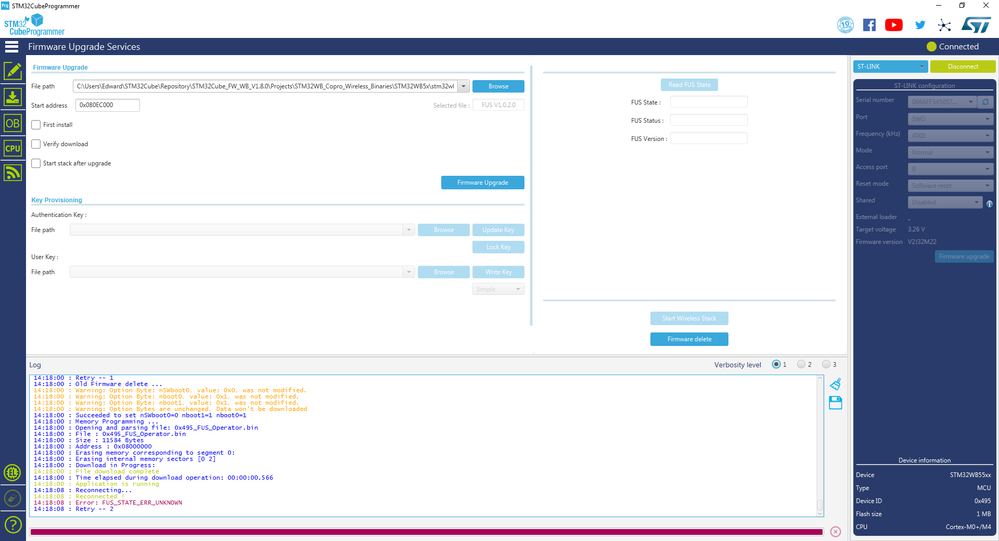Enable First install checkbox
The height and width of the screenshot is (541, 999).
36,125
